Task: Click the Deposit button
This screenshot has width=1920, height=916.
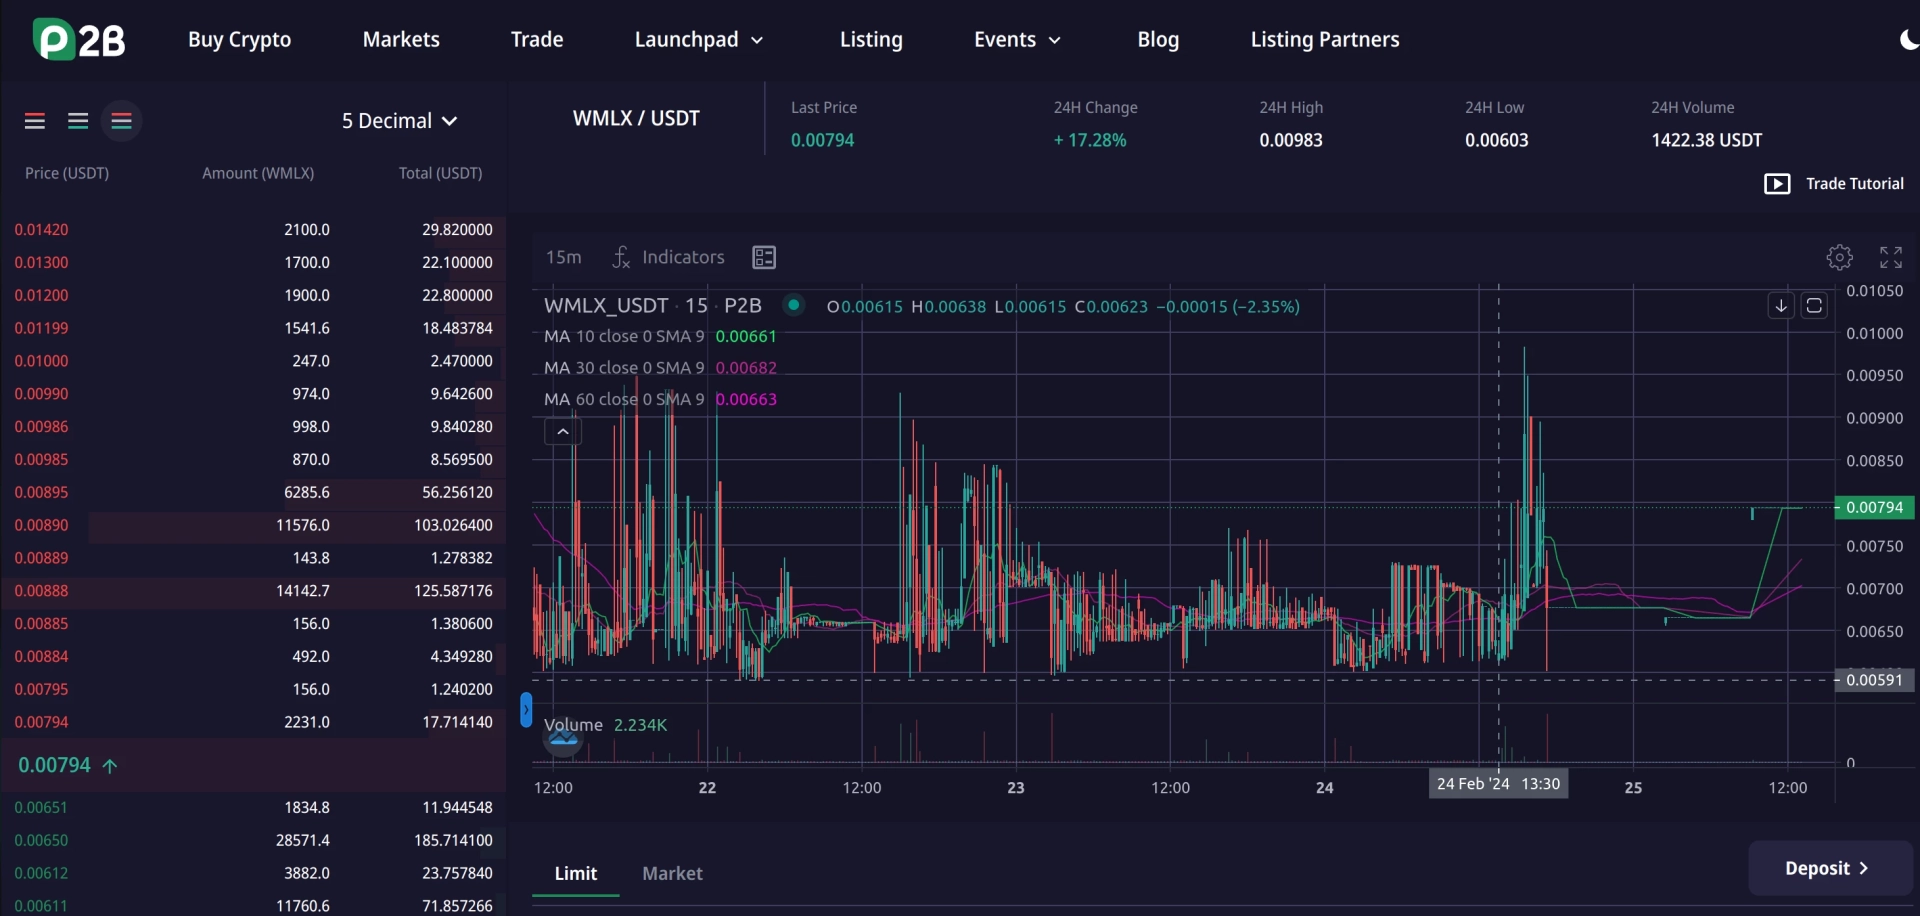Action: (1827, 868)
